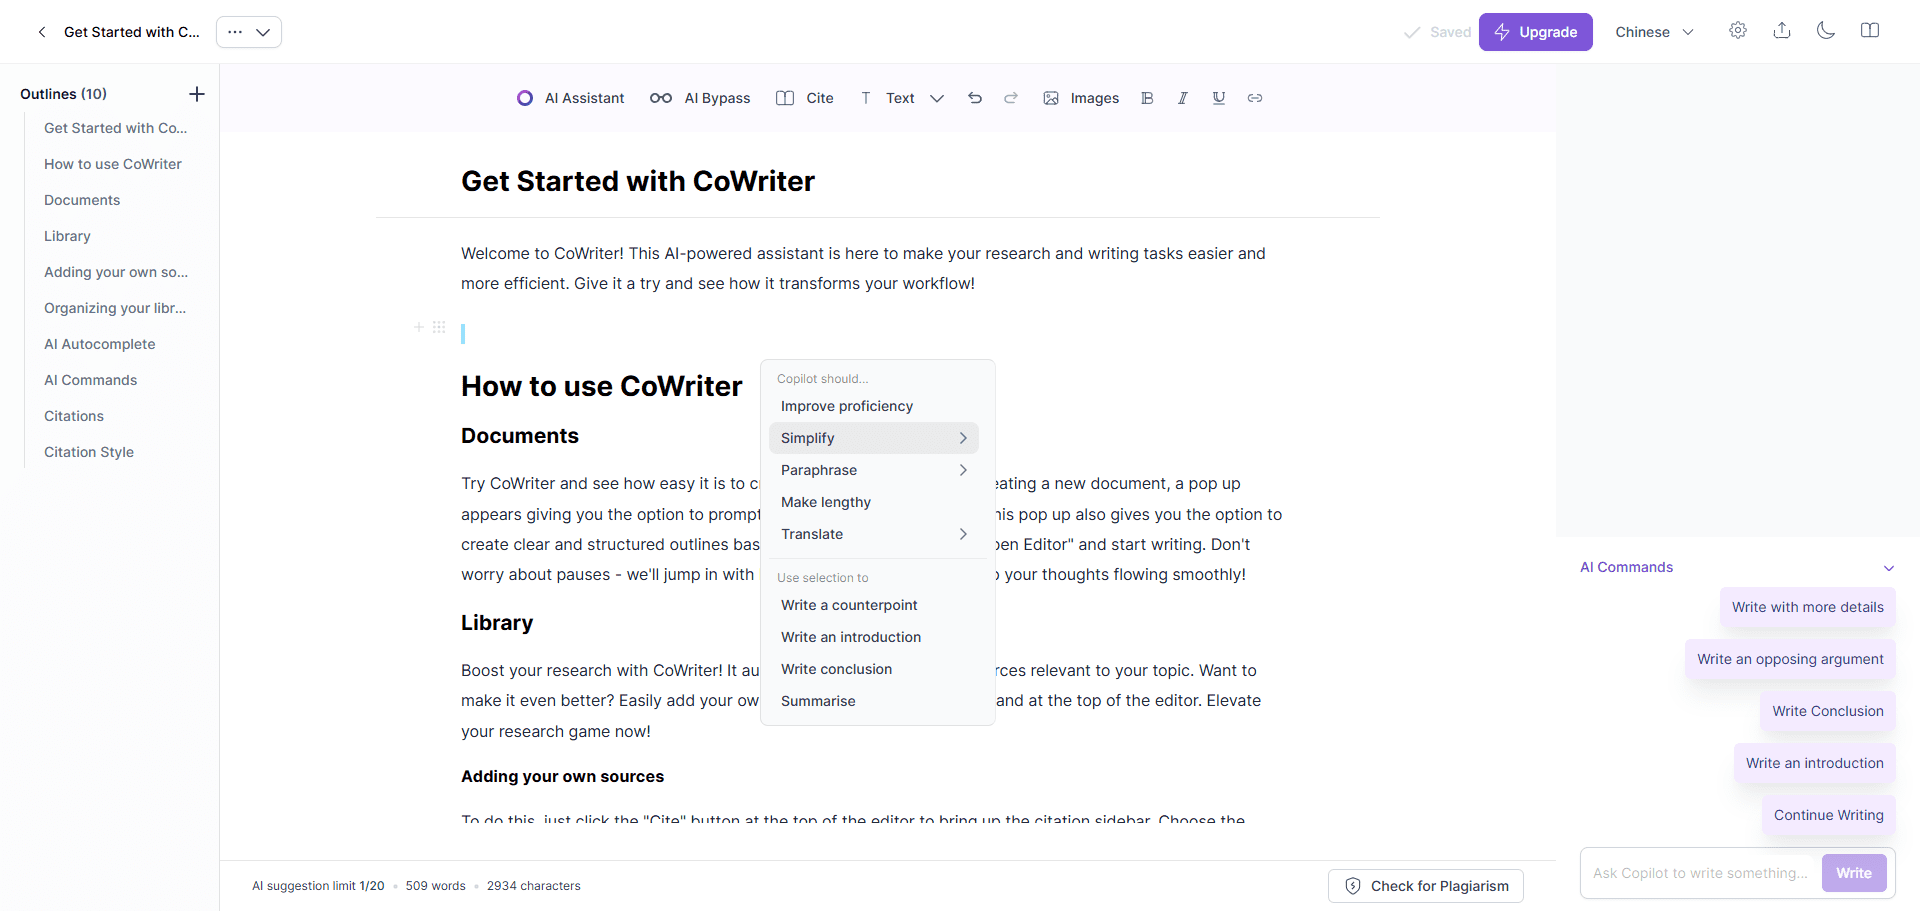Expand the Translate submenu
This screenshot has height=911, width=1920.
point(874,534)
